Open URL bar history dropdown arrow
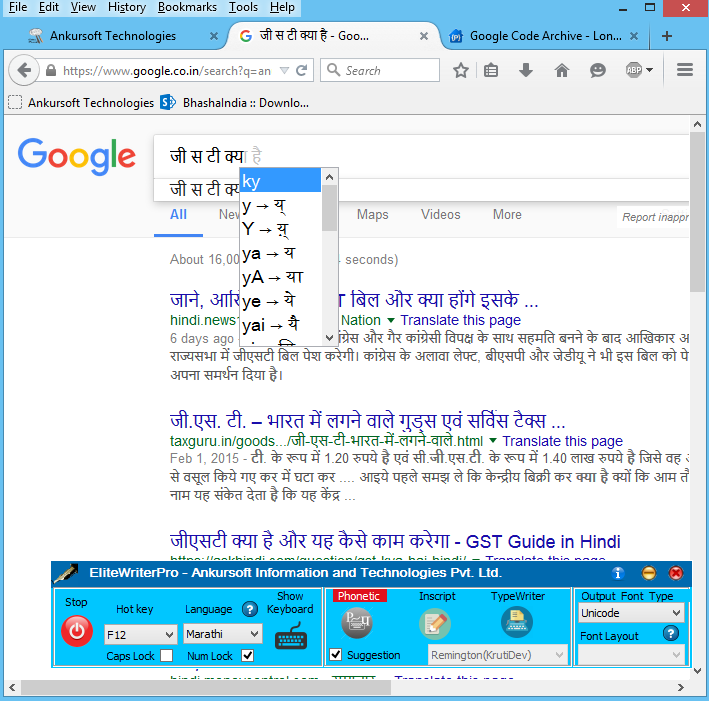The height and width of the screenshot is (701, 709). pos(284,71)
